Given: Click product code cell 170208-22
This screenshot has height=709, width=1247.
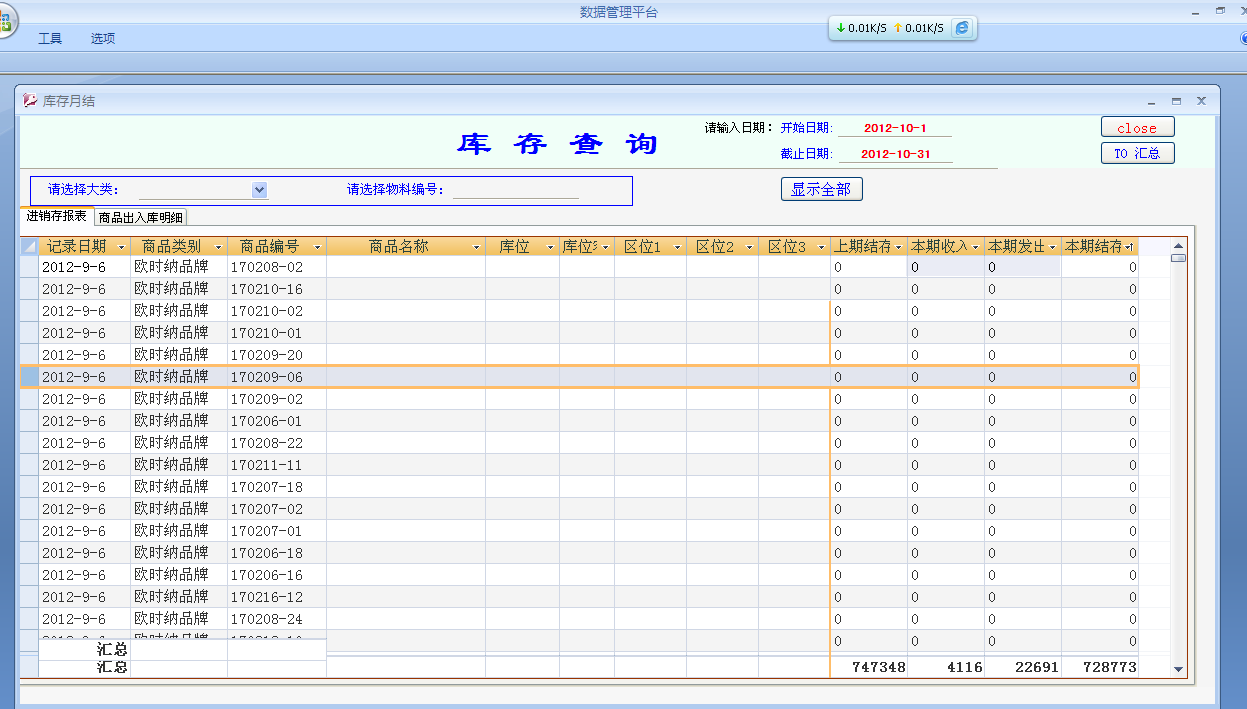Looking at the screenshot, I should click(277, 443).
